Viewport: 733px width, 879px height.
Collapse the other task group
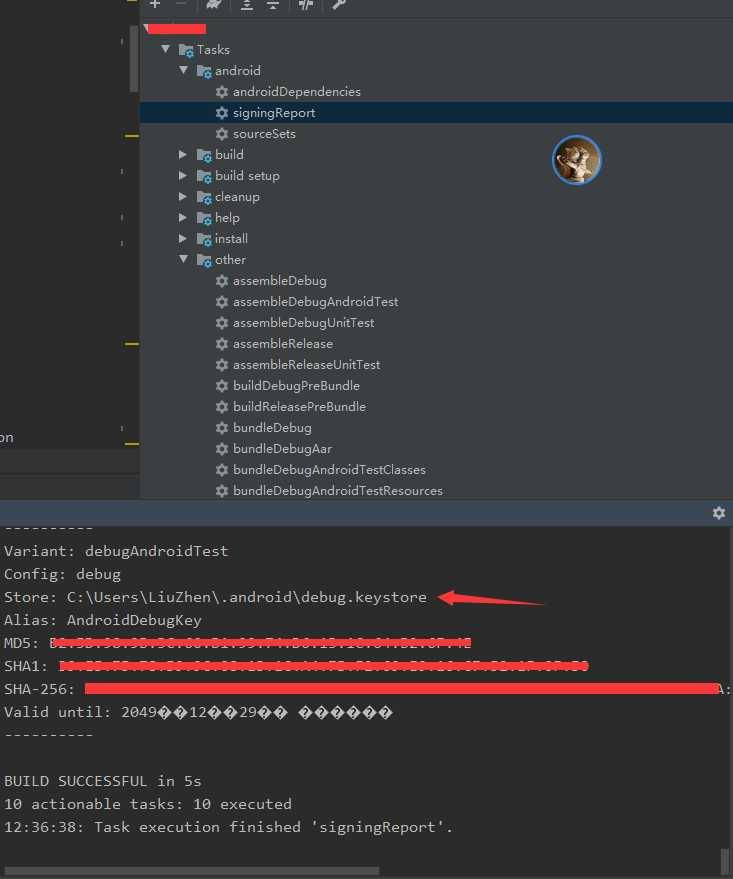pos(183,259)
